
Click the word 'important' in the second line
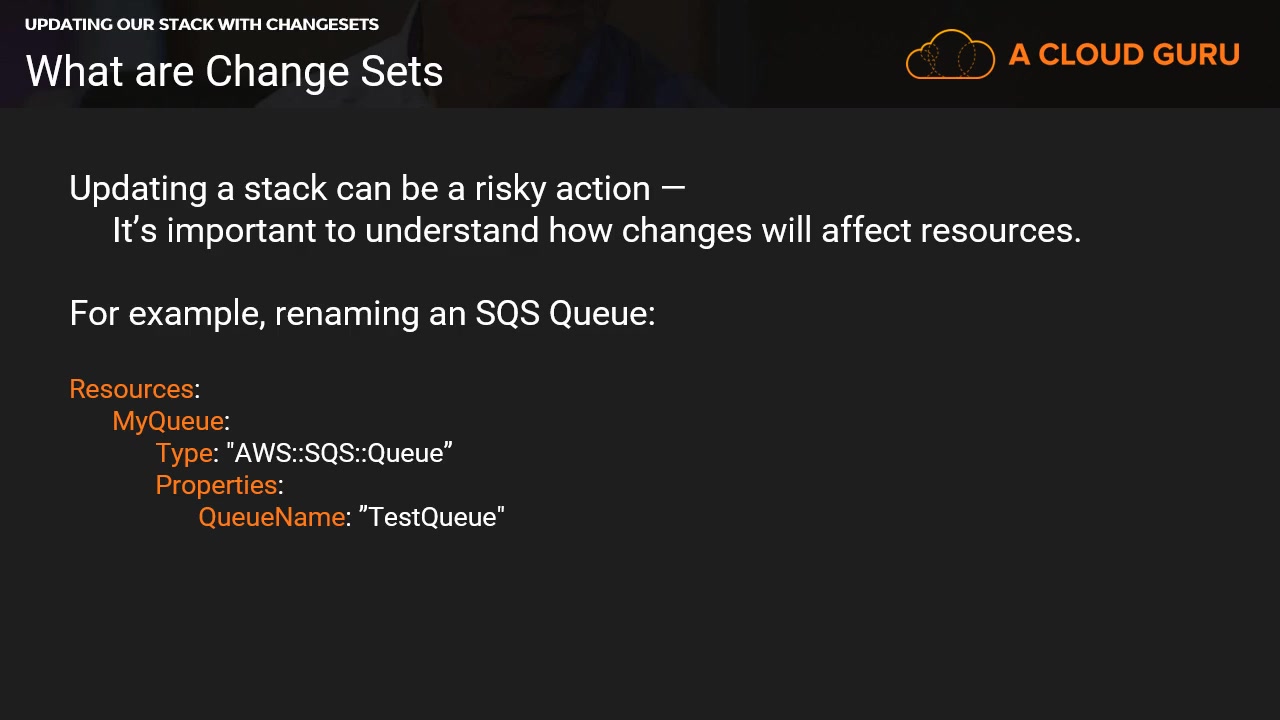click(x=241, y=231)
